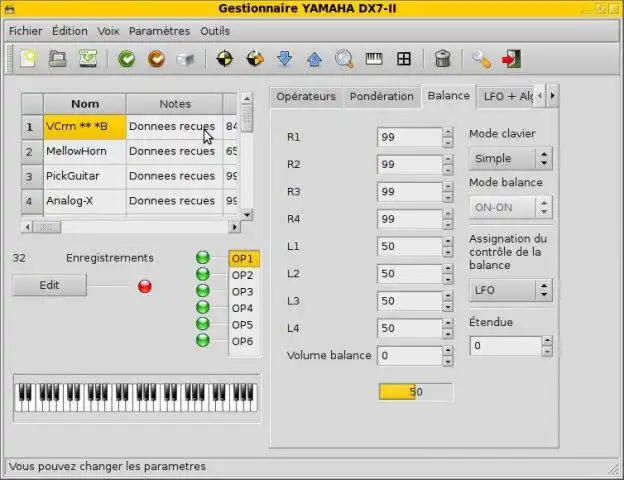The height and width of the screenshot is (480, 624).
Task: Decrease the L4 value with down arrow
Action: 448,334
